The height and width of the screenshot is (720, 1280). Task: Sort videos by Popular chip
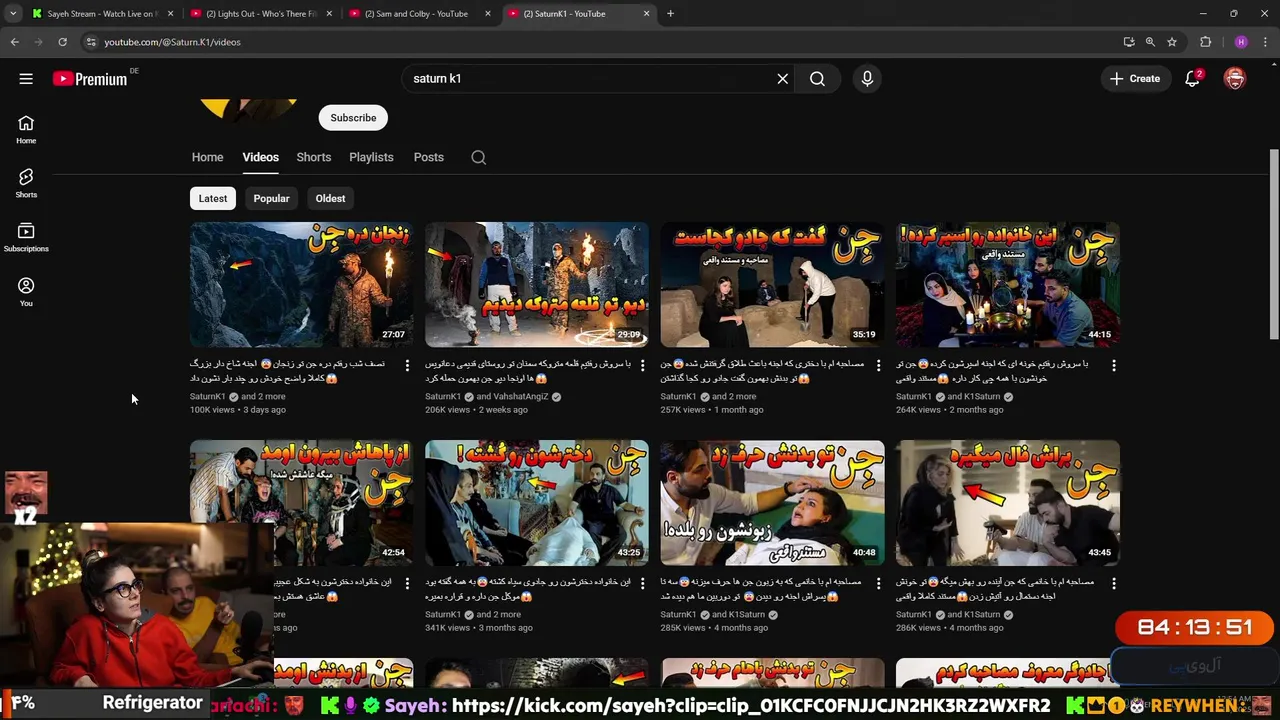pyautogui.click(x=271, y=198)
